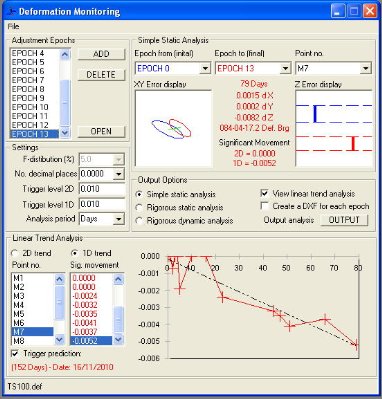Click the Point no. list scroll down arrow

pos(59,340)
